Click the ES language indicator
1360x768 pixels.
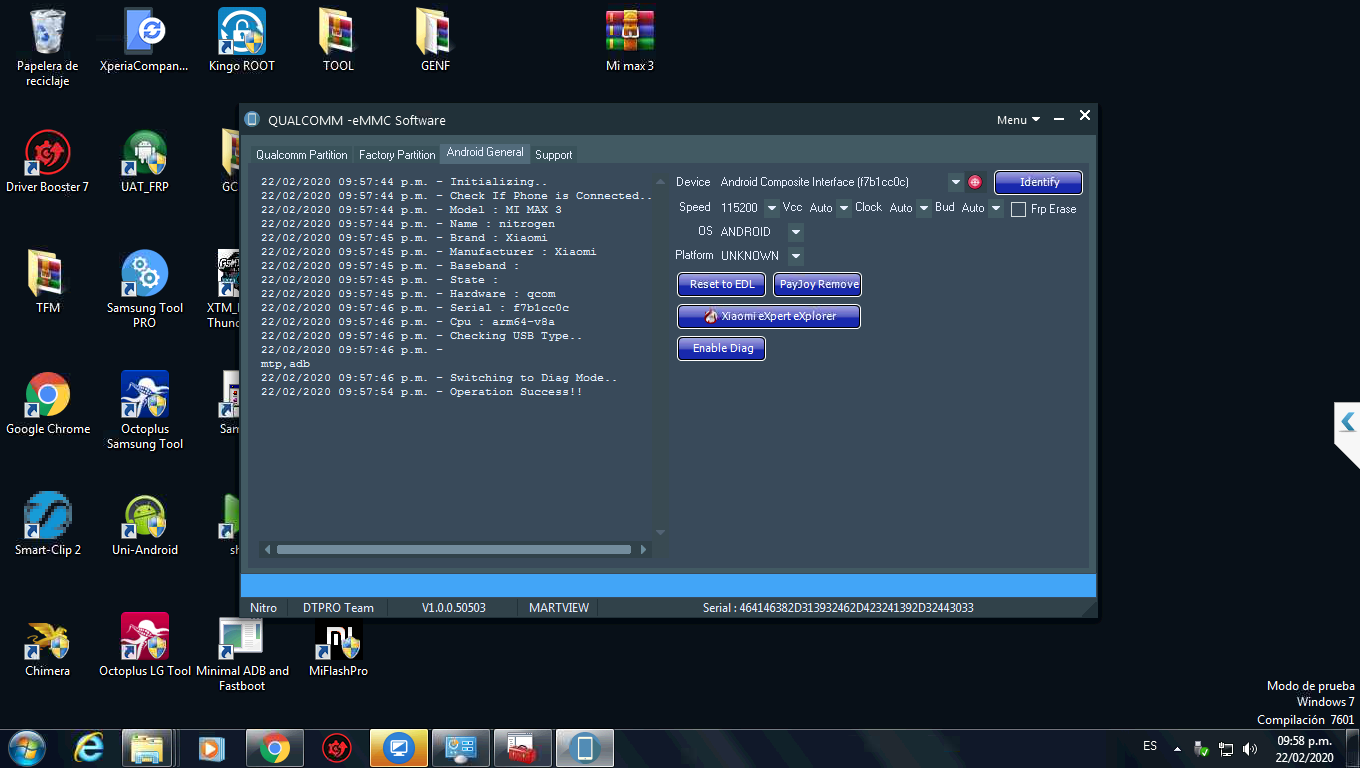1150,746
